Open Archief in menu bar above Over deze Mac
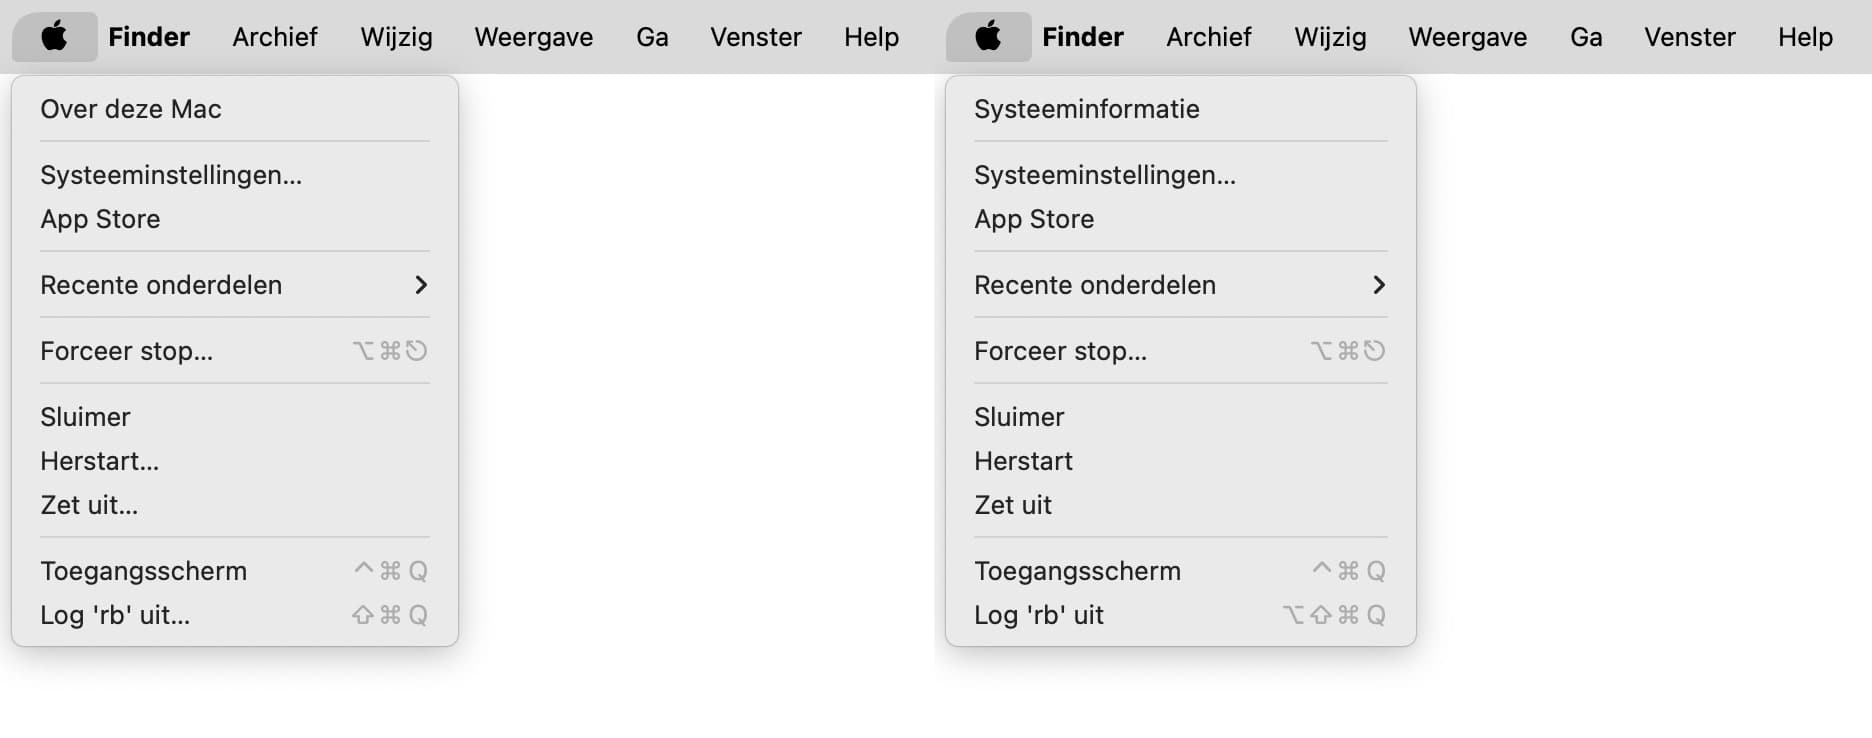 click(275, 37)
